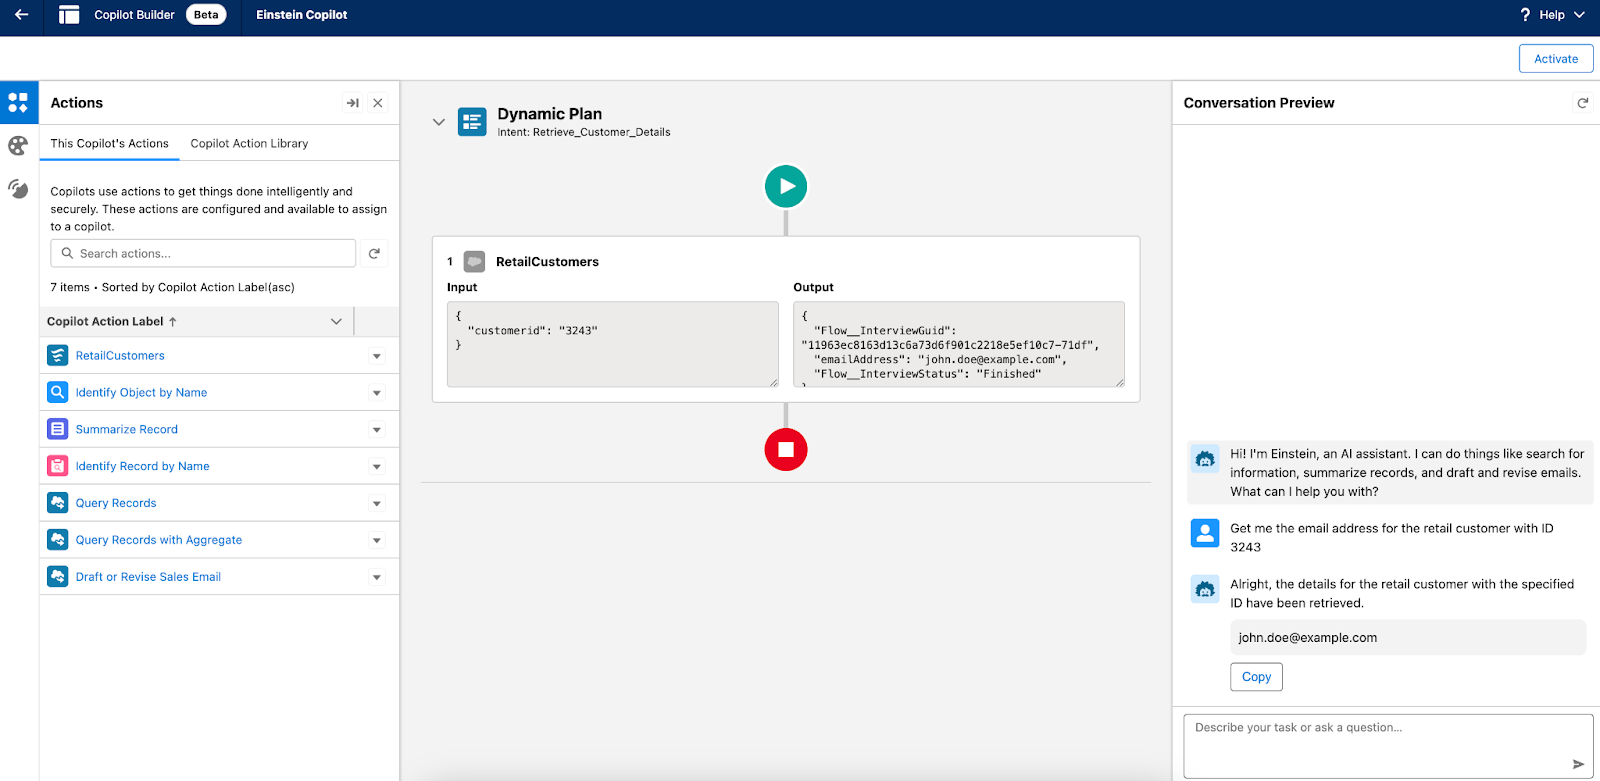Open the RetailCustomers action link
Image resolution: width=1600 pixels, height=781 pixels.
click(x=120, y=356)
